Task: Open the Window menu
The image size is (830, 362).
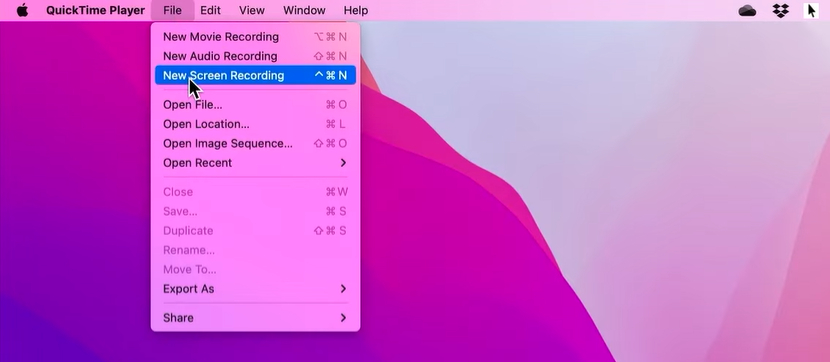Action: [x=304, y=10]
